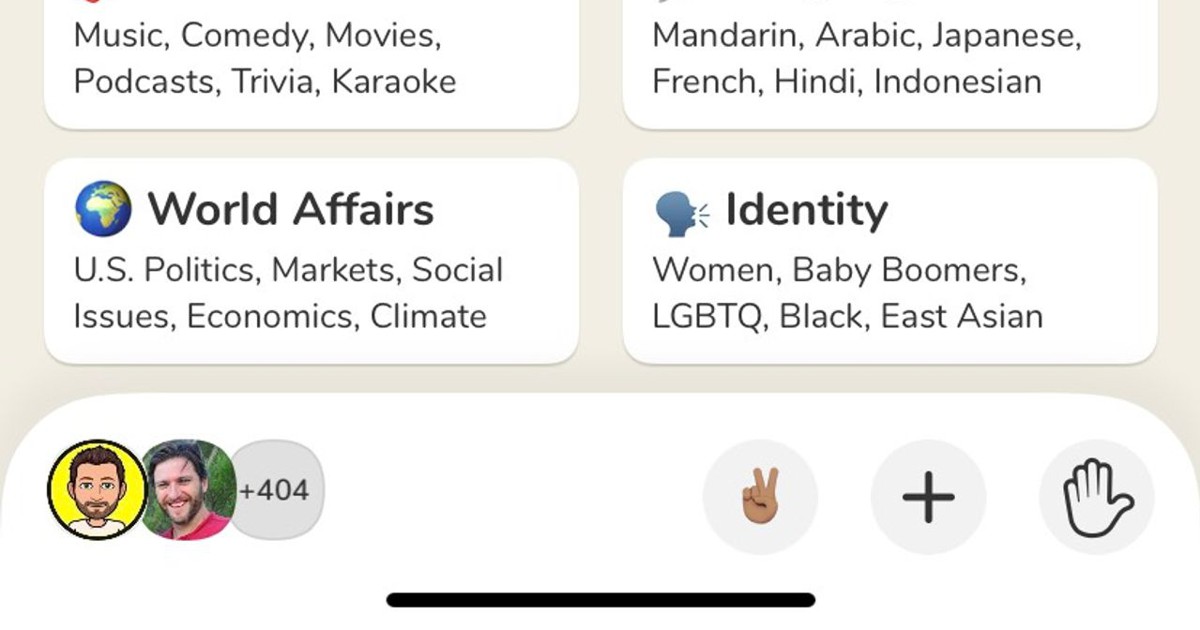This screenshot has height=630, width=1200.
Task: Tap the 'Women, Baby Boomers' text
Action: click(838, 270)
